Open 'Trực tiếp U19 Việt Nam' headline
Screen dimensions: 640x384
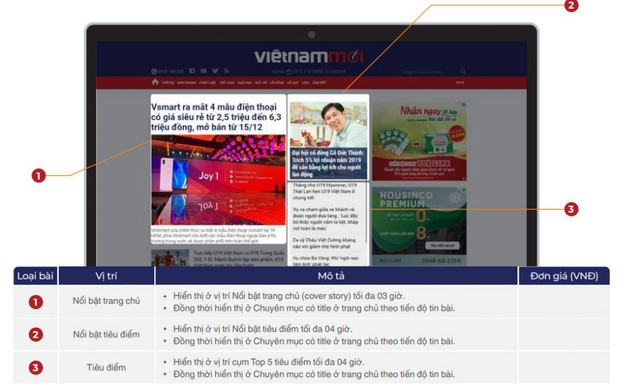239,258
